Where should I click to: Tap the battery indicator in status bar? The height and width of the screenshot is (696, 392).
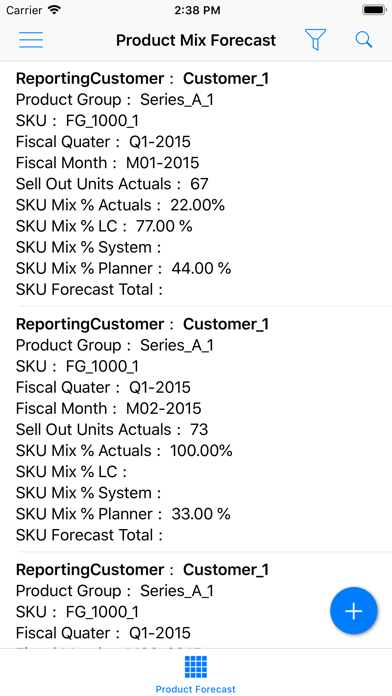tap(374, 10)
